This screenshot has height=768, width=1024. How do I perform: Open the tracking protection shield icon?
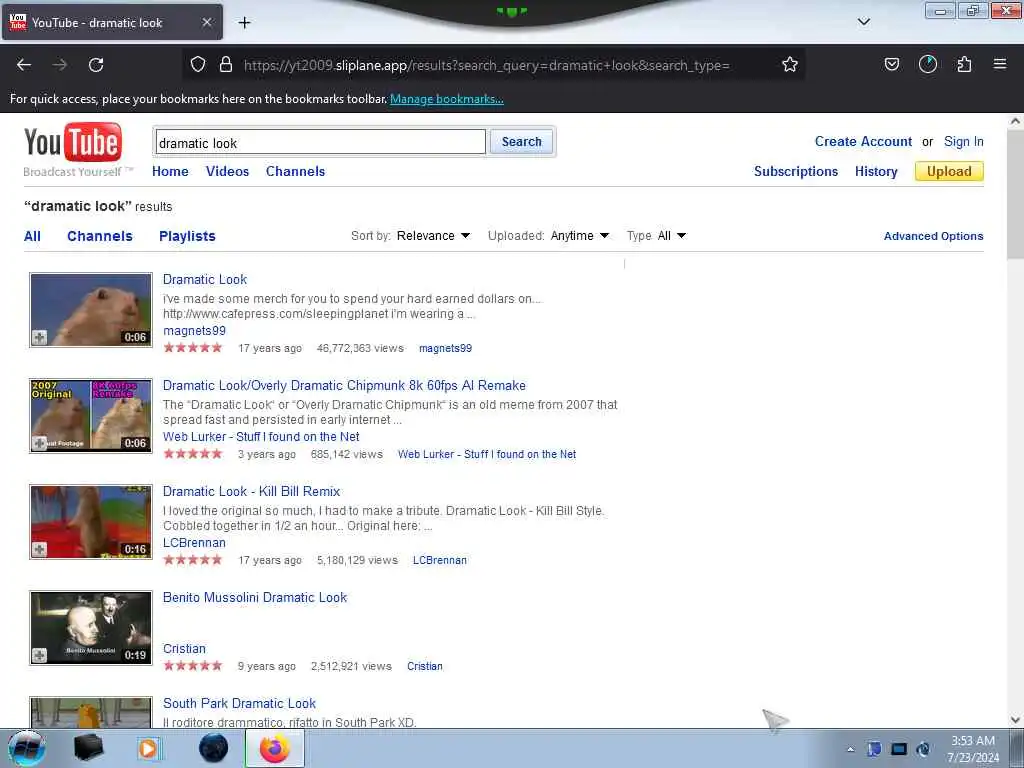[198, 65]
